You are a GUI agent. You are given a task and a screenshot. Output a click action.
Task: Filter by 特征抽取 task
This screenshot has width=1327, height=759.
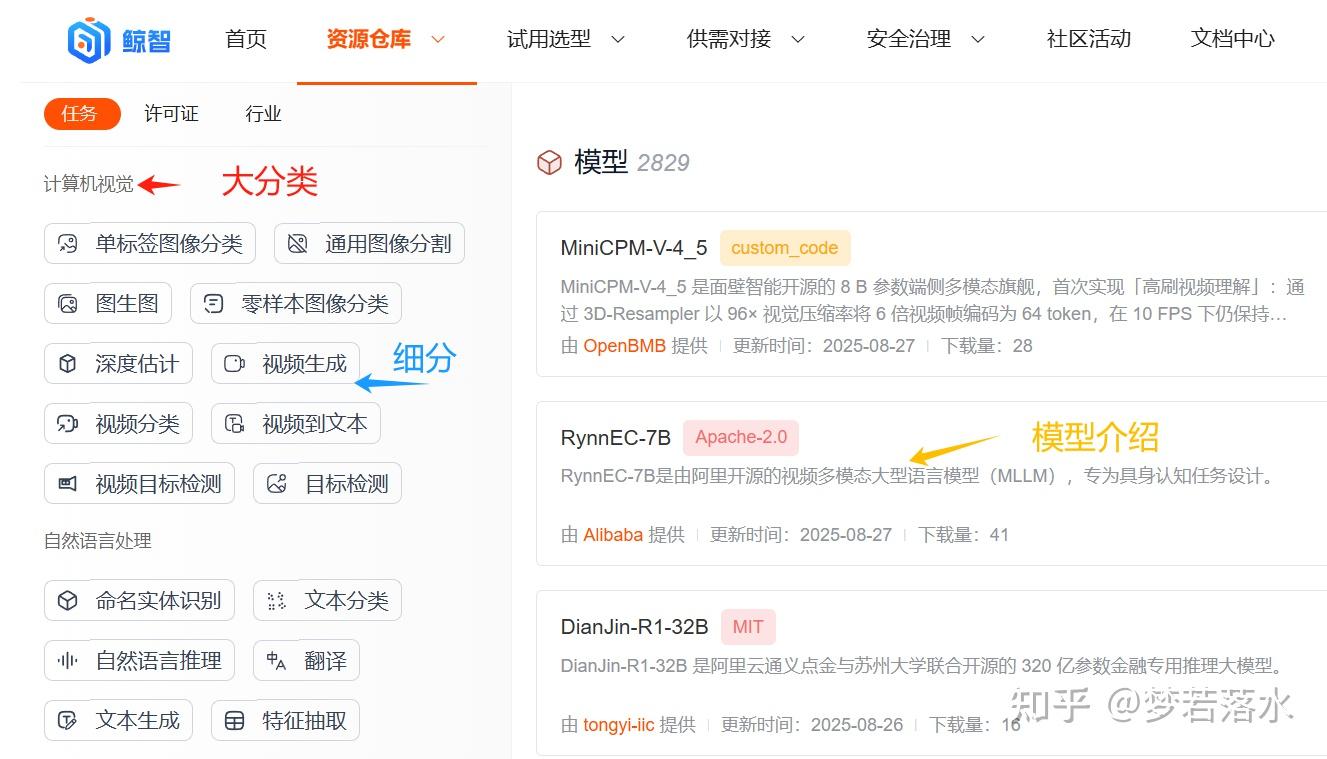tap(285, 721)
